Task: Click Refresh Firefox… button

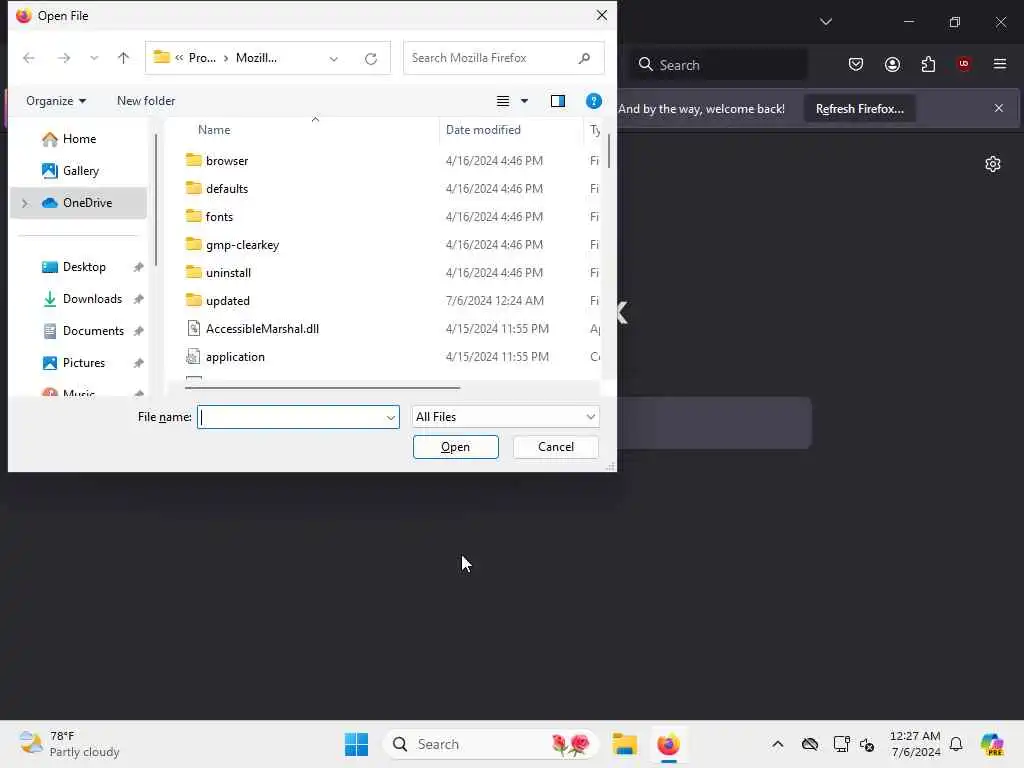Action: (x=859, y=108)
